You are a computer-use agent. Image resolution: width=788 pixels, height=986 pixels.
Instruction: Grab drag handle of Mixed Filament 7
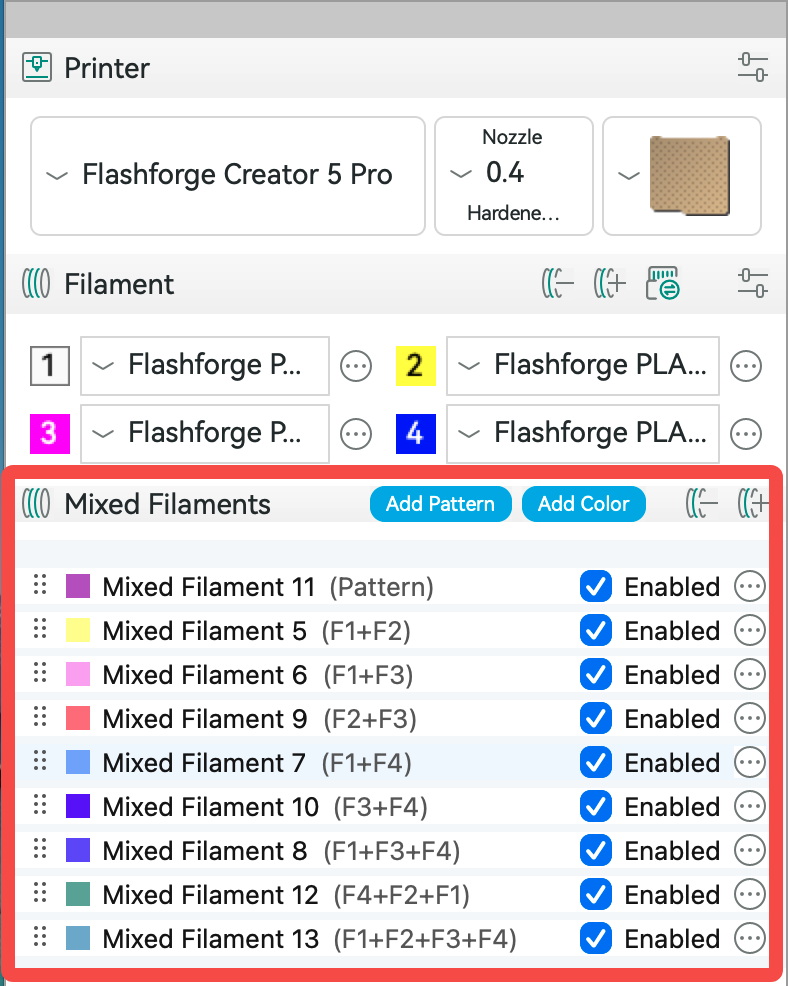[40, 761]
